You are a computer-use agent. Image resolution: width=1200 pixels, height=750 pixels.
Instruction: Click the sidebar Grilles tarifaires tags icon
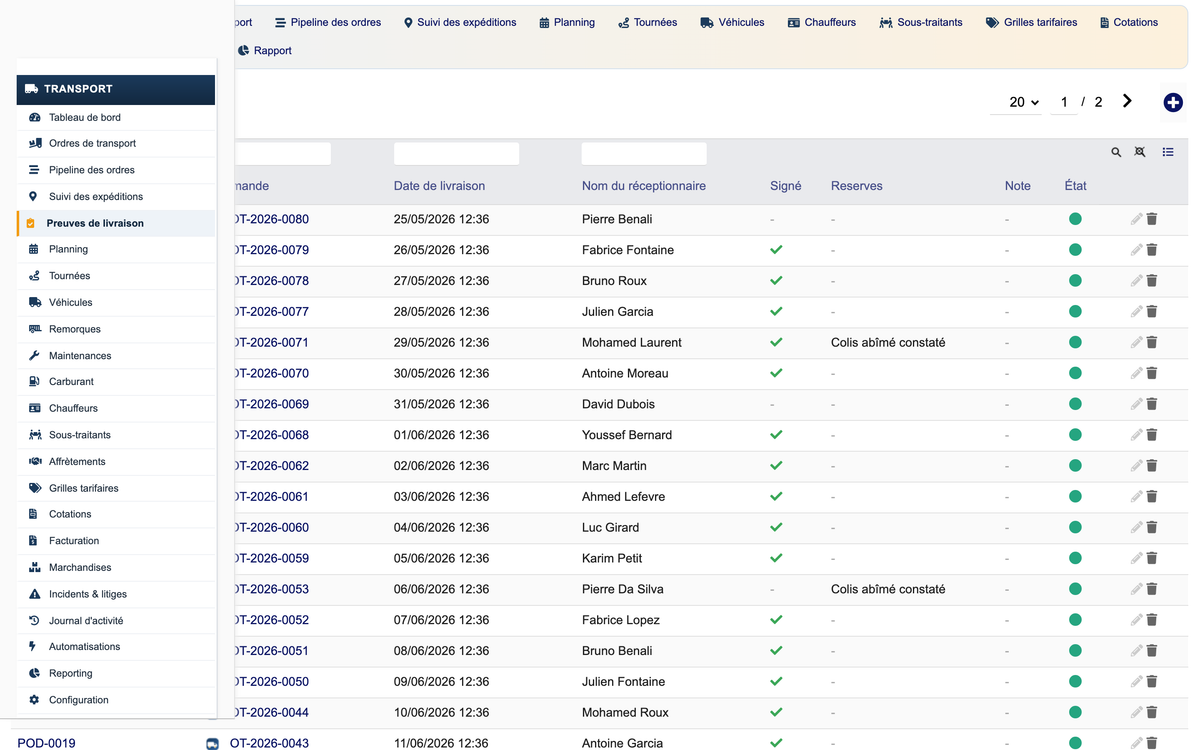coord(34,488)
